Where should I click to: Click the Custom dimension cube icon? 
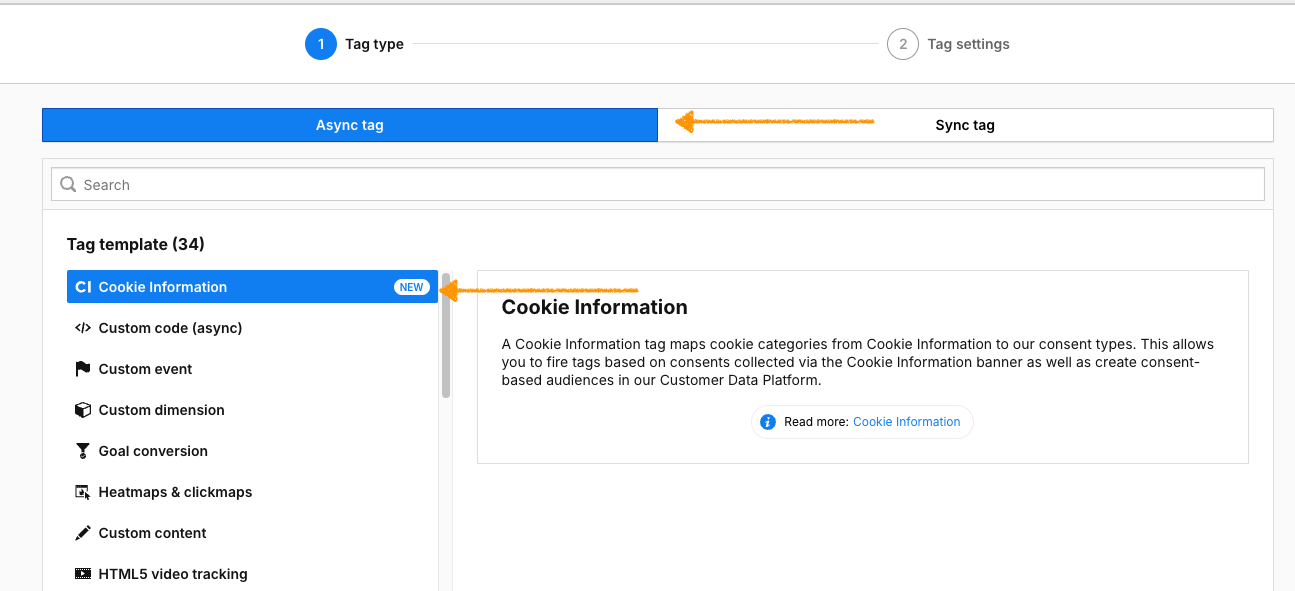pyautogui.click(x=84, y=409)
